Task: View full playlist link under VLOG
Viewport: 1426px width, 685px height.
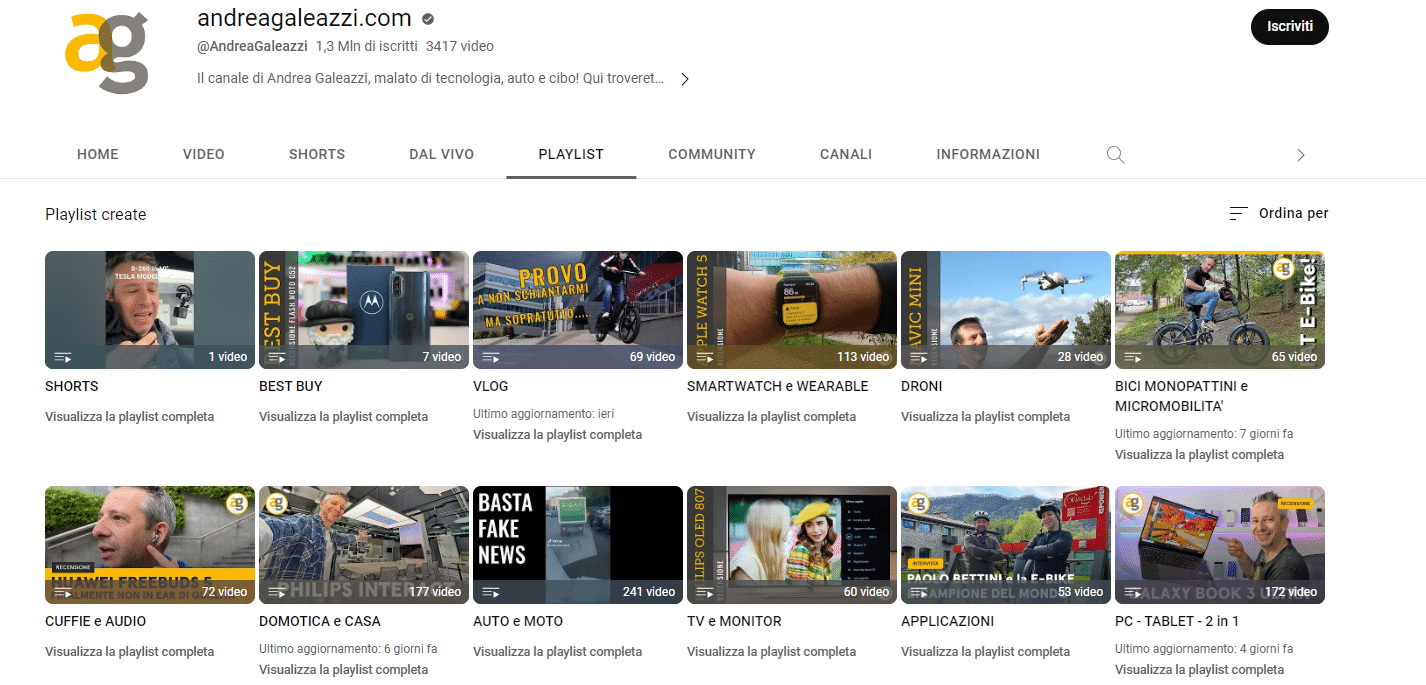Action: (x=557, y=435)
